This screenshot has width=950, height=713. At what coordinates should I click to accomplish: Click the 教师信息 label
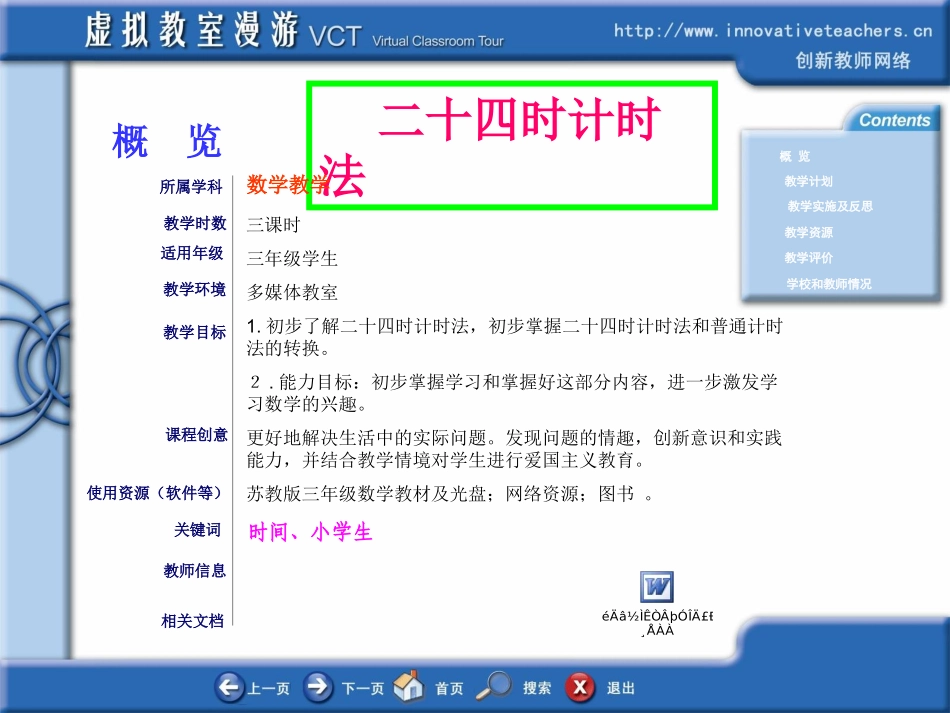point(194,570)
